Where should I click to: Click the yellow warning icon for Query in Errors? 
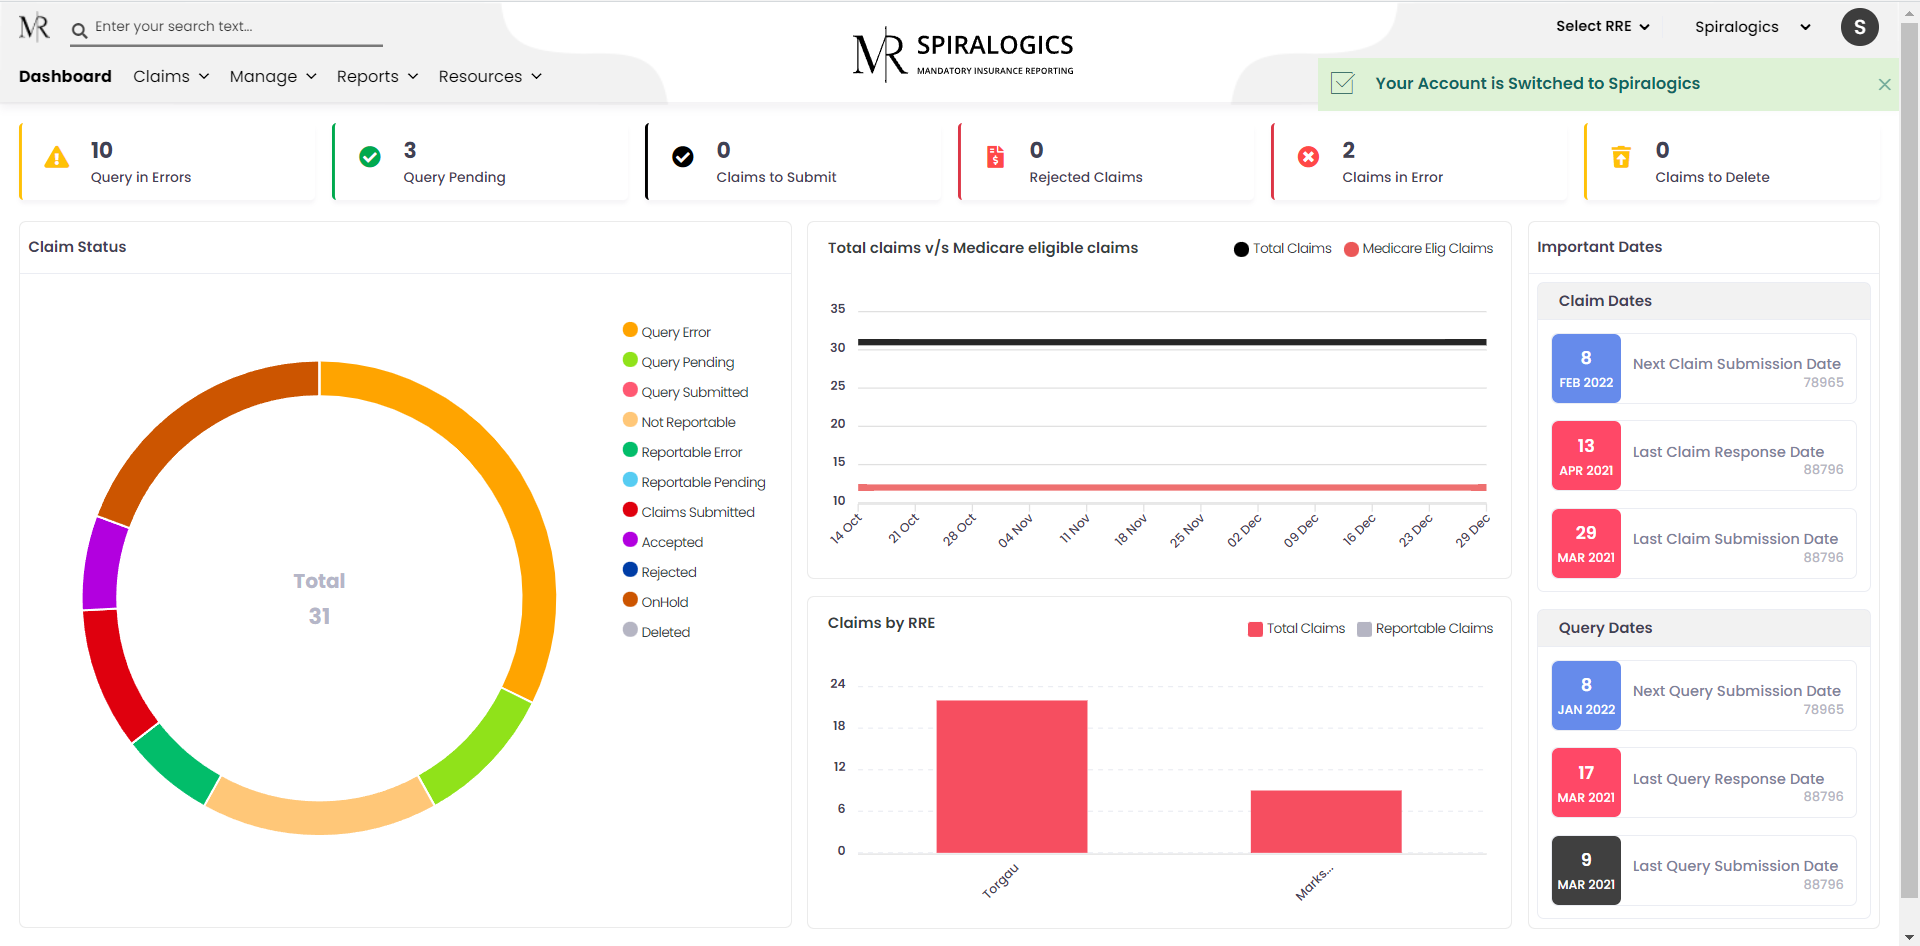click(57, 157)
